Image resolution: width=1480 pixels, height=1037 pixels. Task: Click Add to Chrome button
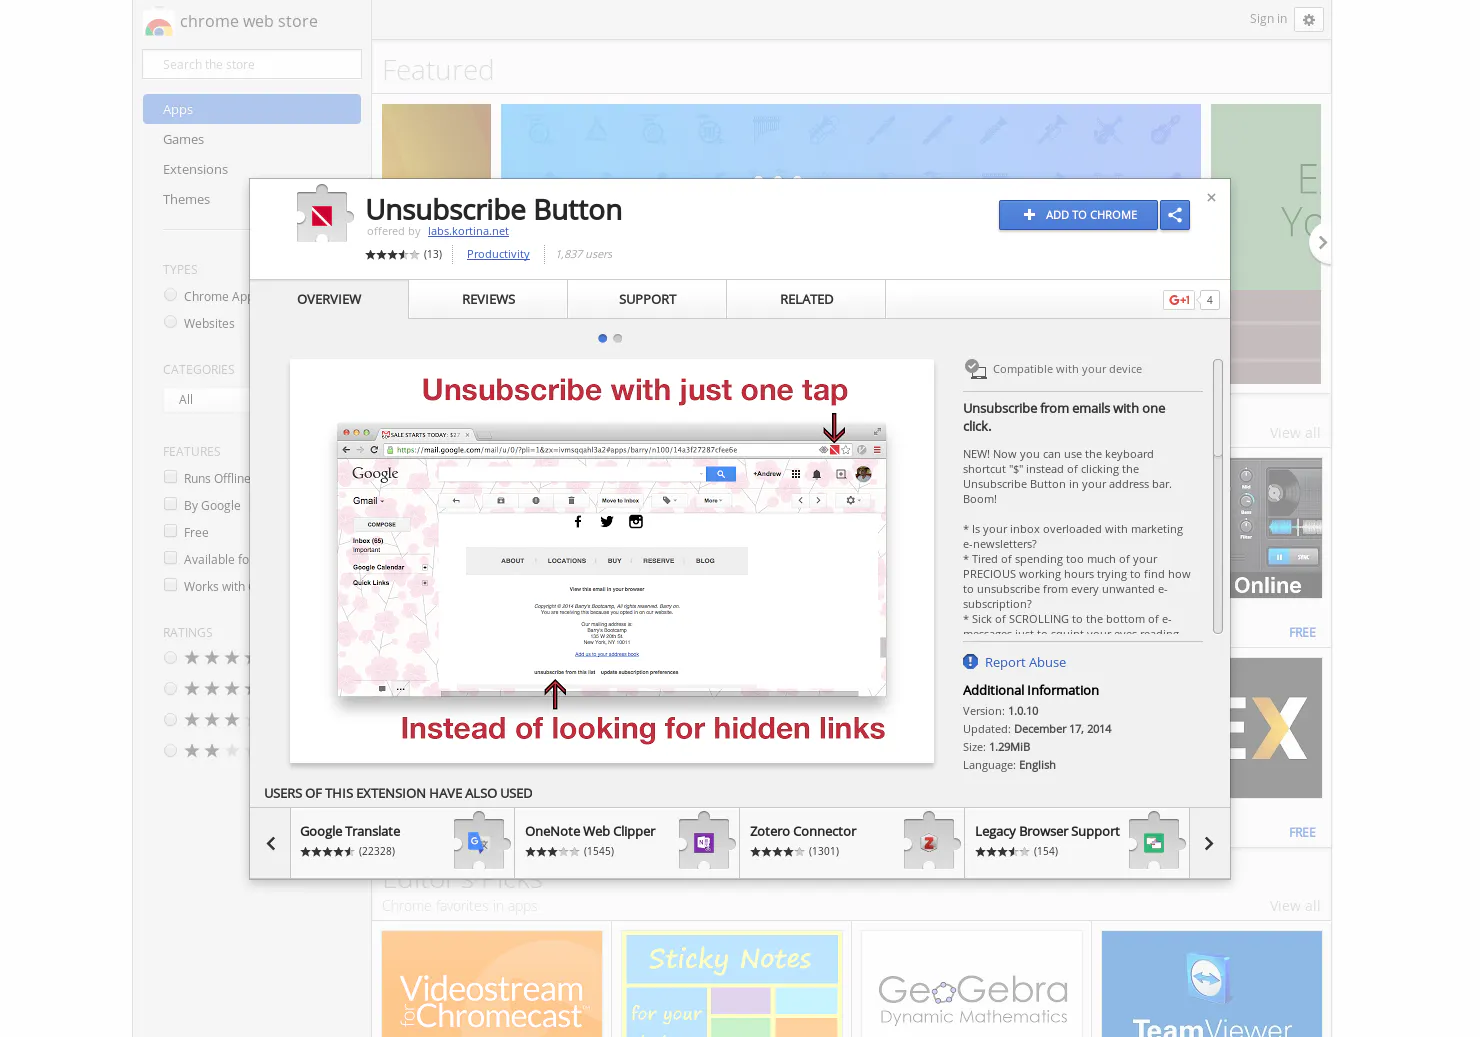click(x=1078, y=215)
